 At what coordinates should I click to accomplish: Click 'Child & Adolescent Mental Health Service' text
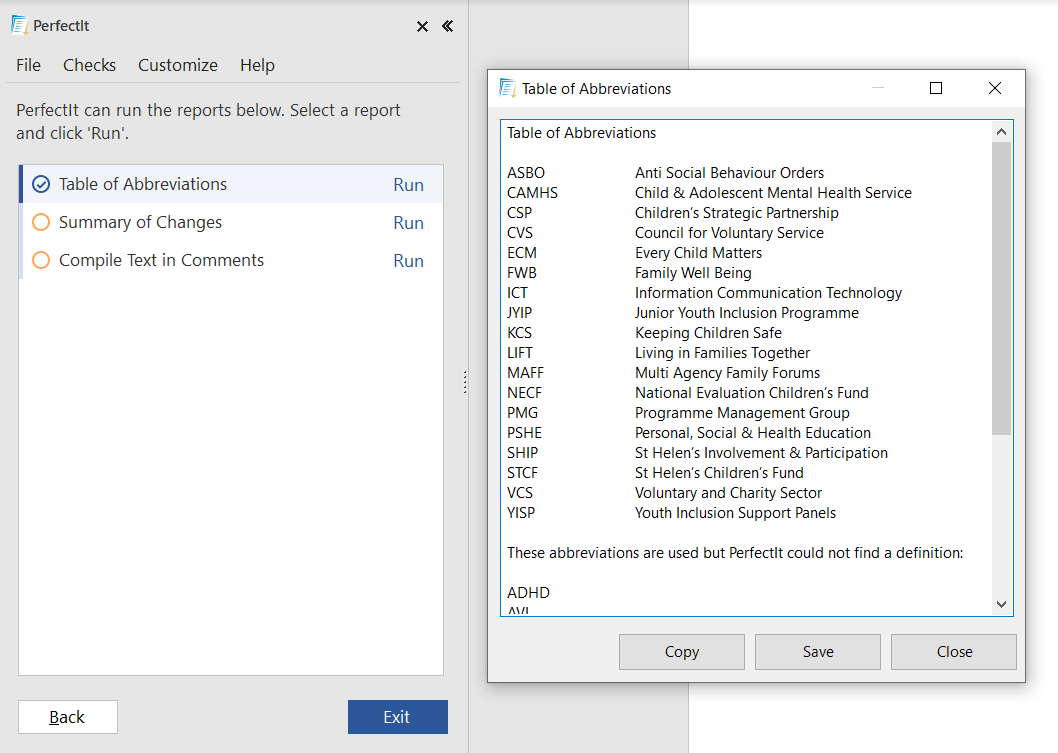coord(773,193)
